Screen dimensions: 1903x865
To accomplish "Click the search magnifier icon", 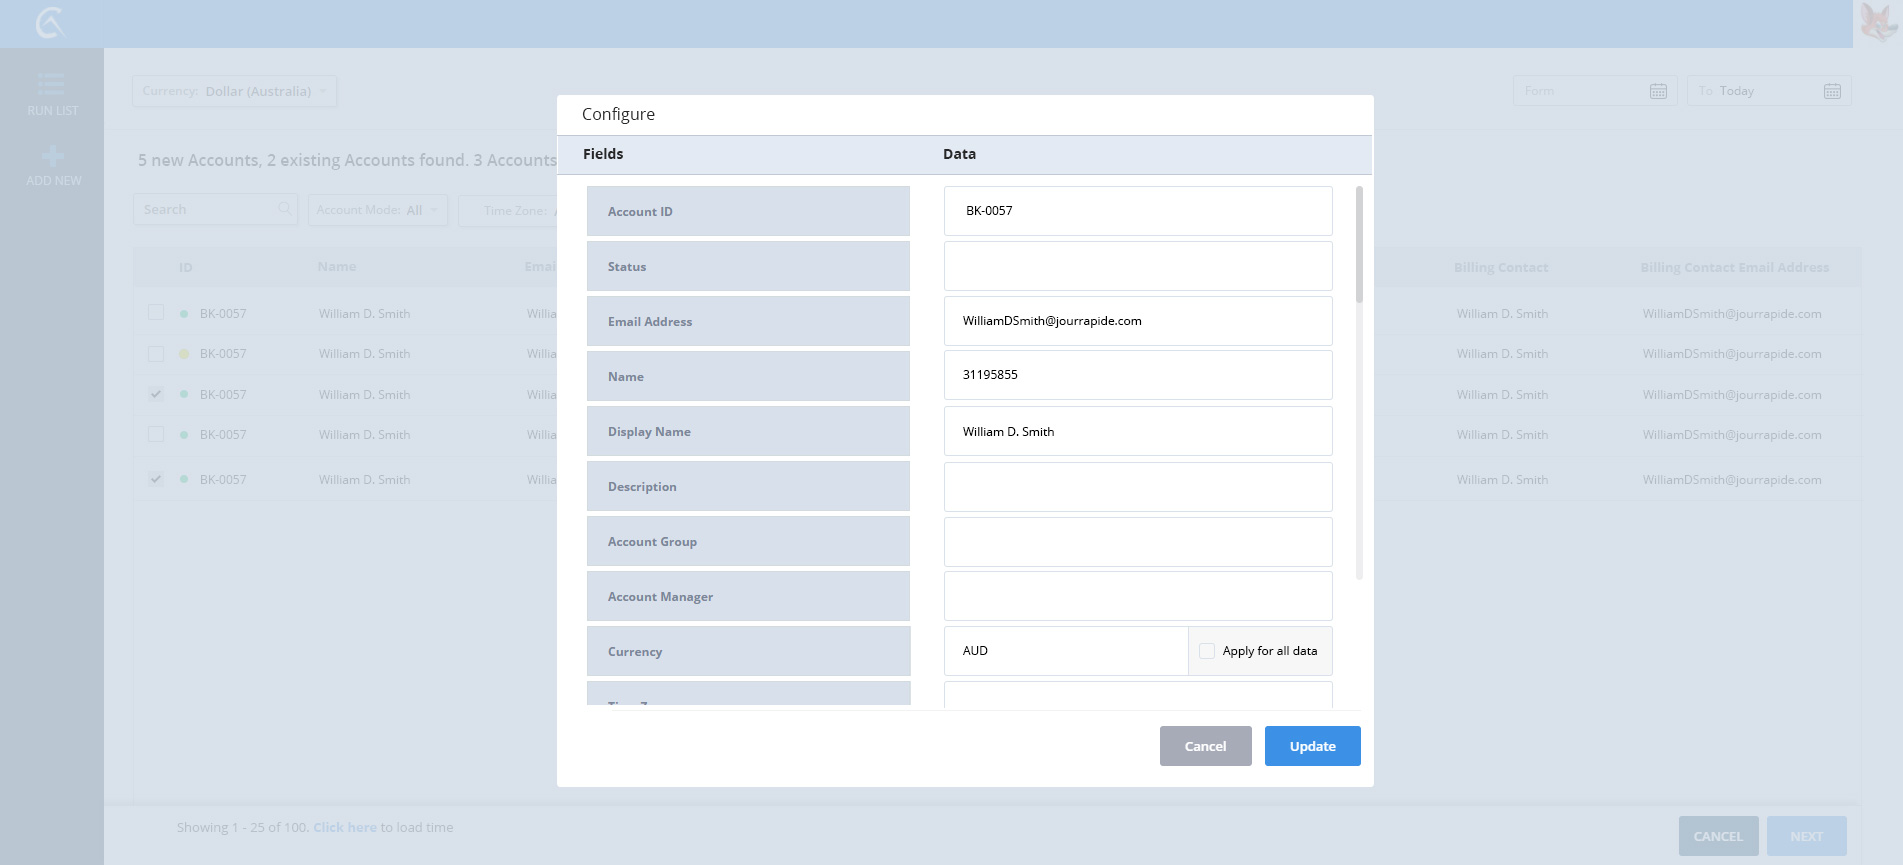I will point(285,209).
